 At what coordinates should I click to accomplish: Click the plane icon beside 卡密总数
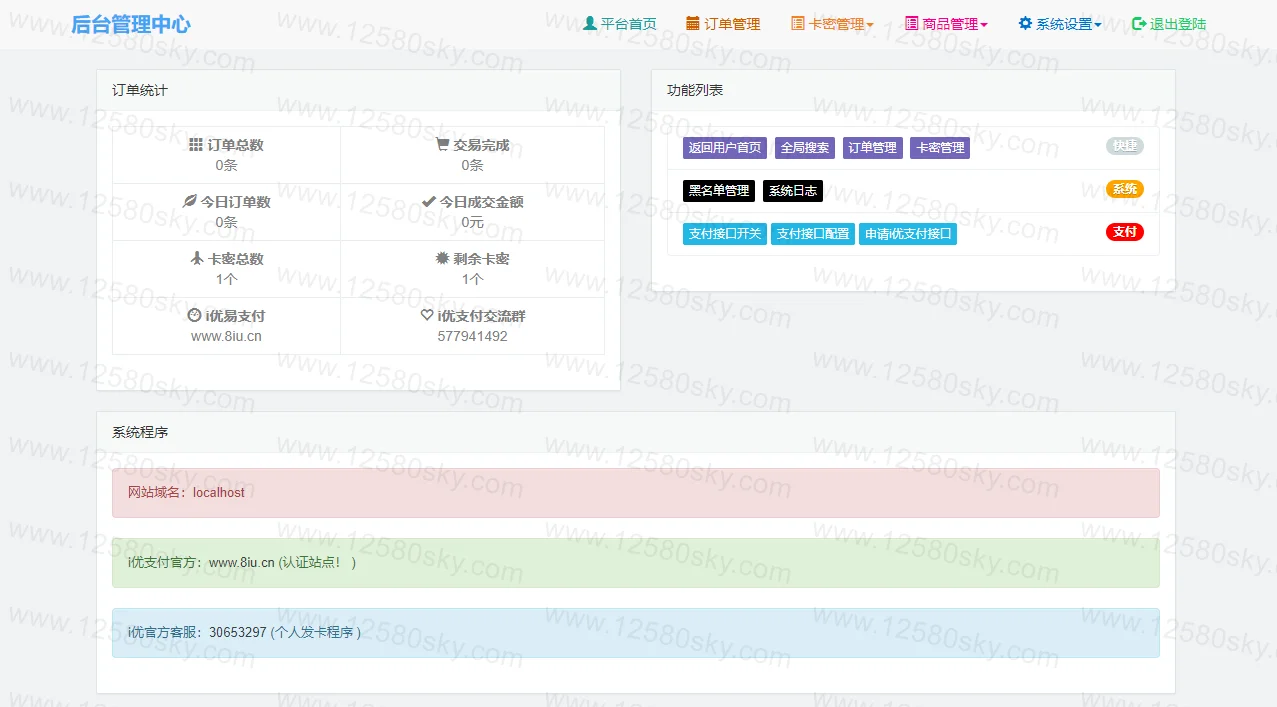pos(197,258)
